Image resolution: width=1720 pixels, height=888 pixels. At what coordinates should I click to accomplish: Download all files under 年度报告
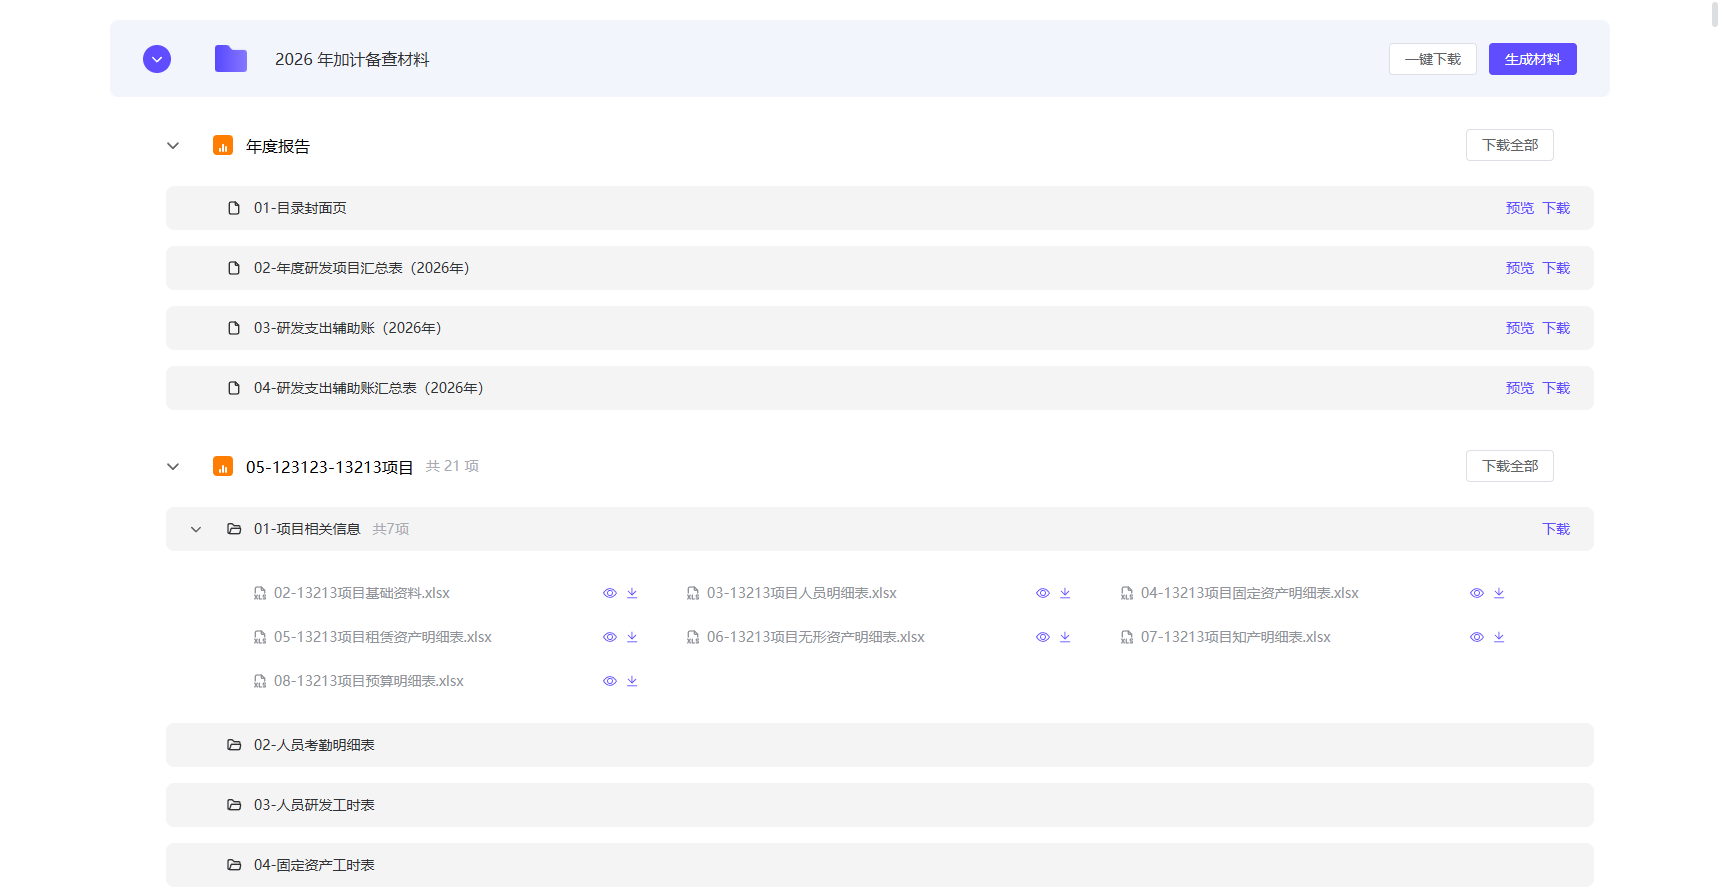(1509, 145)
